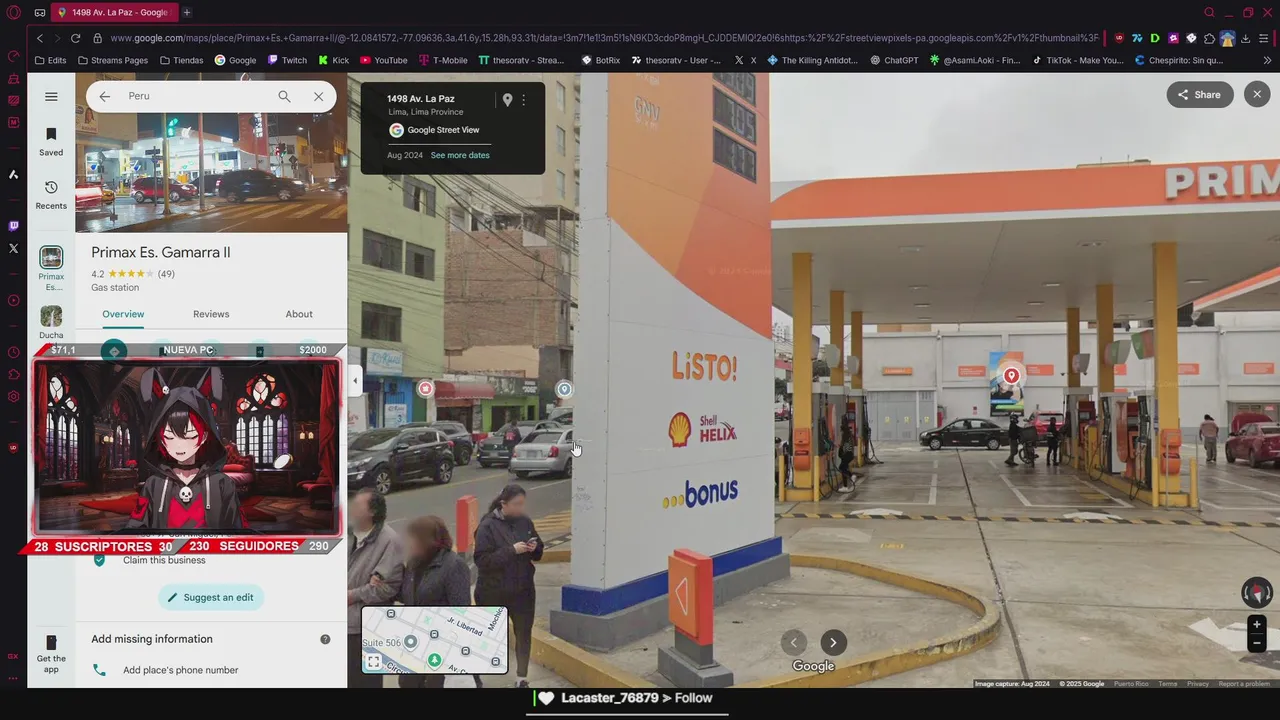Image resolution: width=1280 pixels, height=720 pixels.
Task: Click the Claim this business link
Action: click(x=164, y=560)
